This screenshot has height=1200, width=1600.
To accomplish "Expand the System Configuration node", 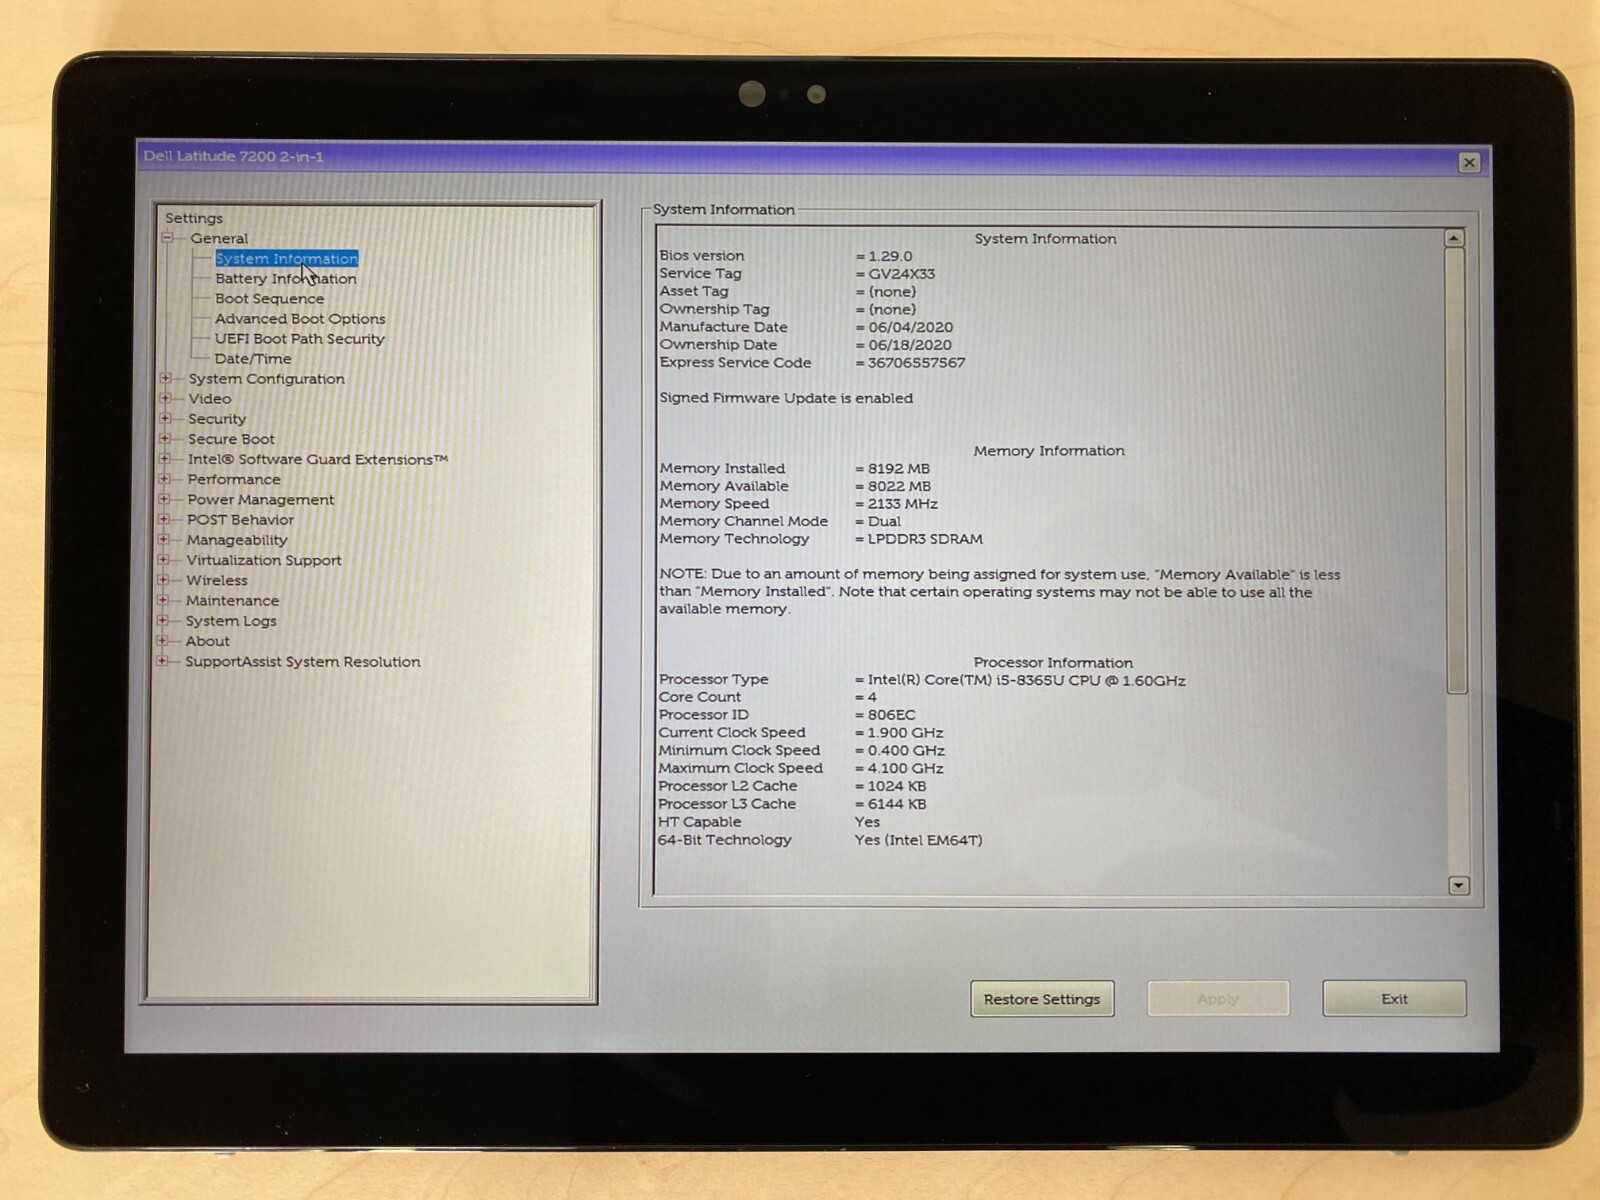I will click(x=165, y=378).
